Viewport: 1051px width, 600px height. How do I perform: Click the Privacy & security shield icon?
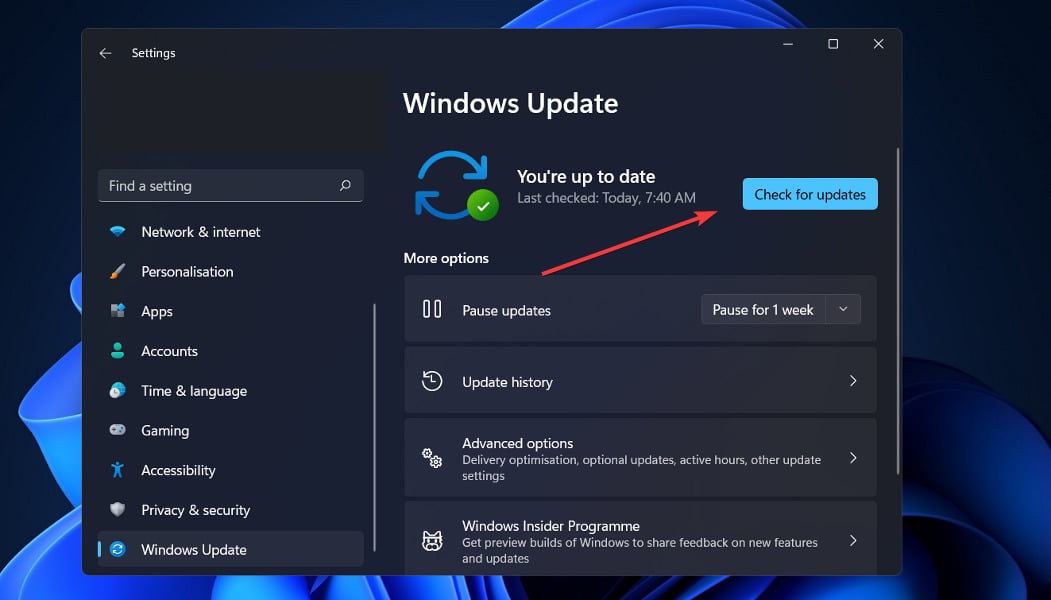click(117, 510)
